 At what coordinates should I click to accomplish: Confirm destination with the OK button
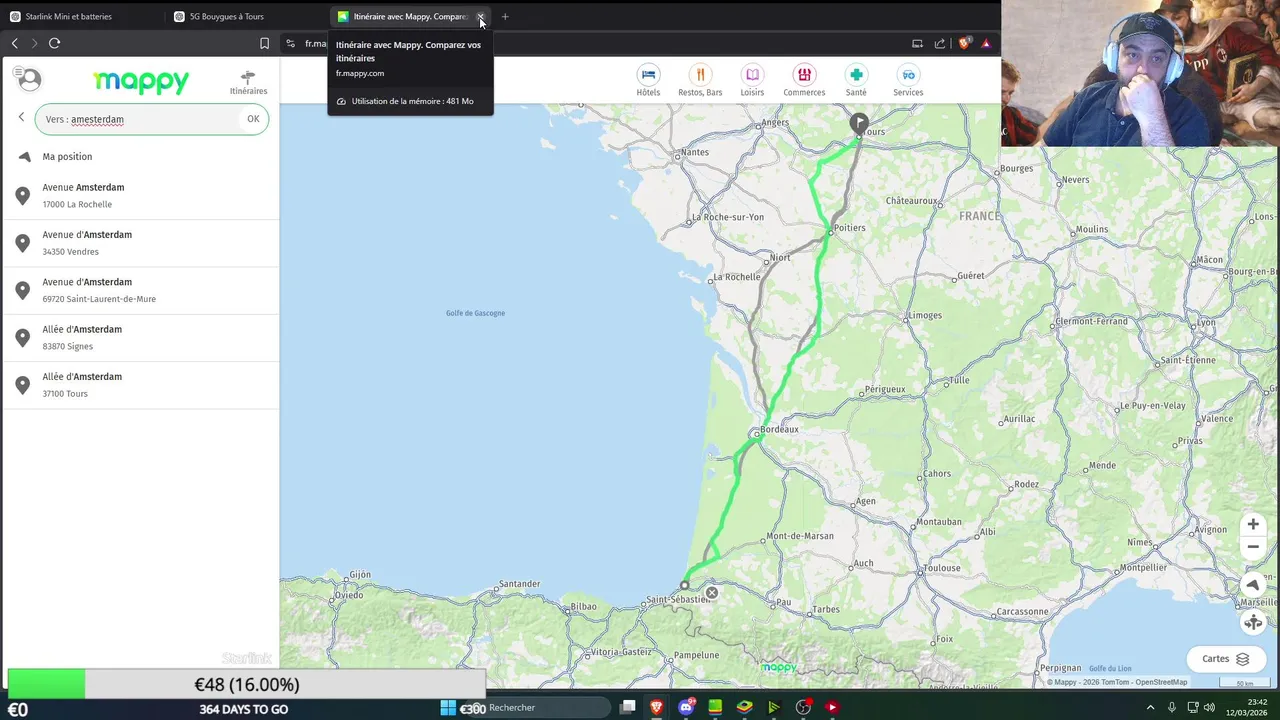point(253,119)
